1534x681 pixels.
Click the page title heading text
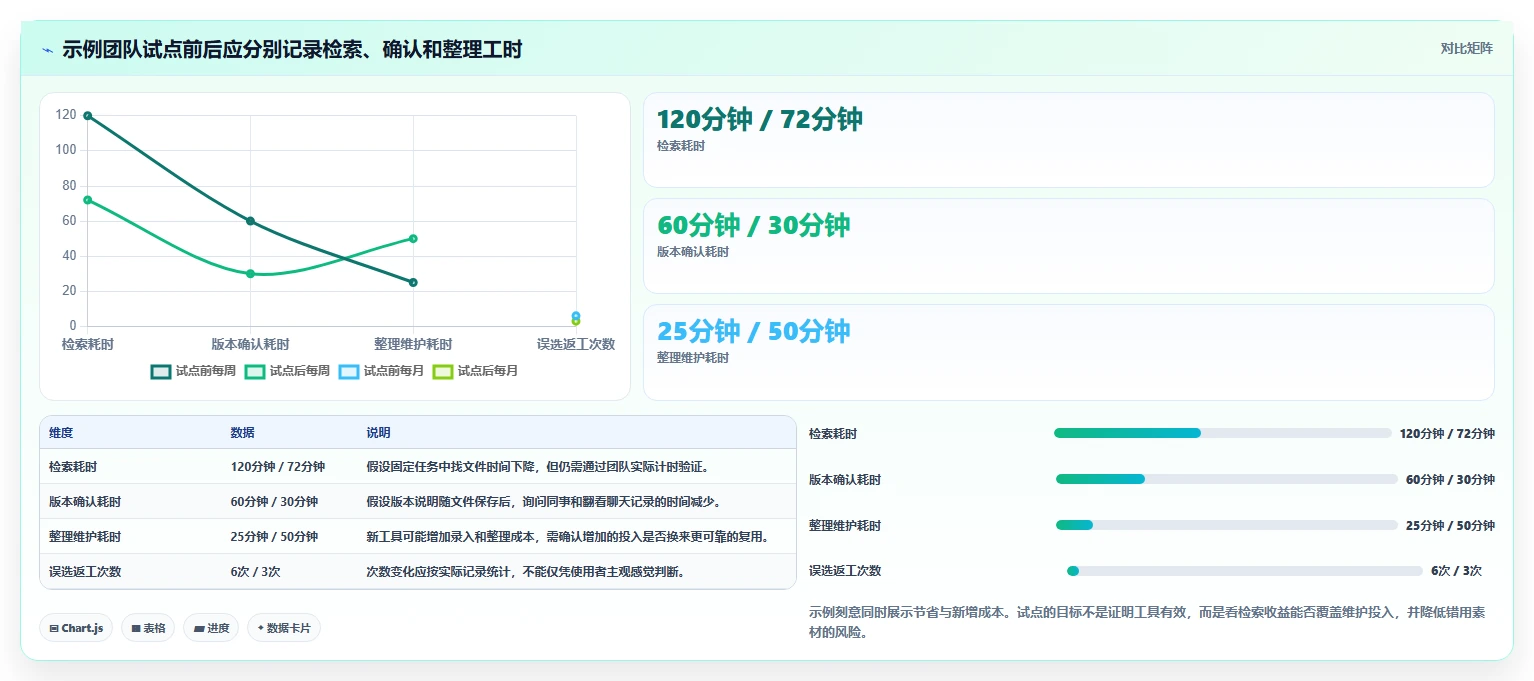click(292, 50)
